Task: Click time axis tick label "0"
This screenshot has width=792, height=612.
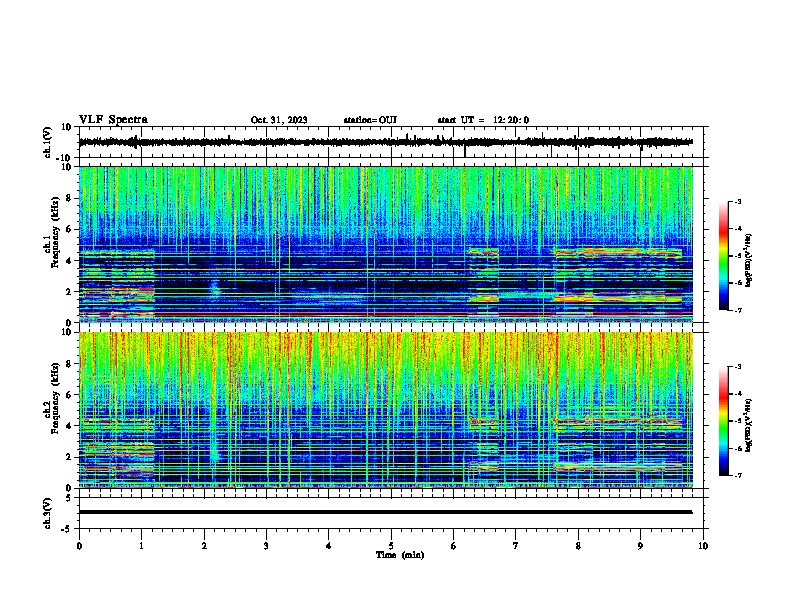Action: click(79, 546)
